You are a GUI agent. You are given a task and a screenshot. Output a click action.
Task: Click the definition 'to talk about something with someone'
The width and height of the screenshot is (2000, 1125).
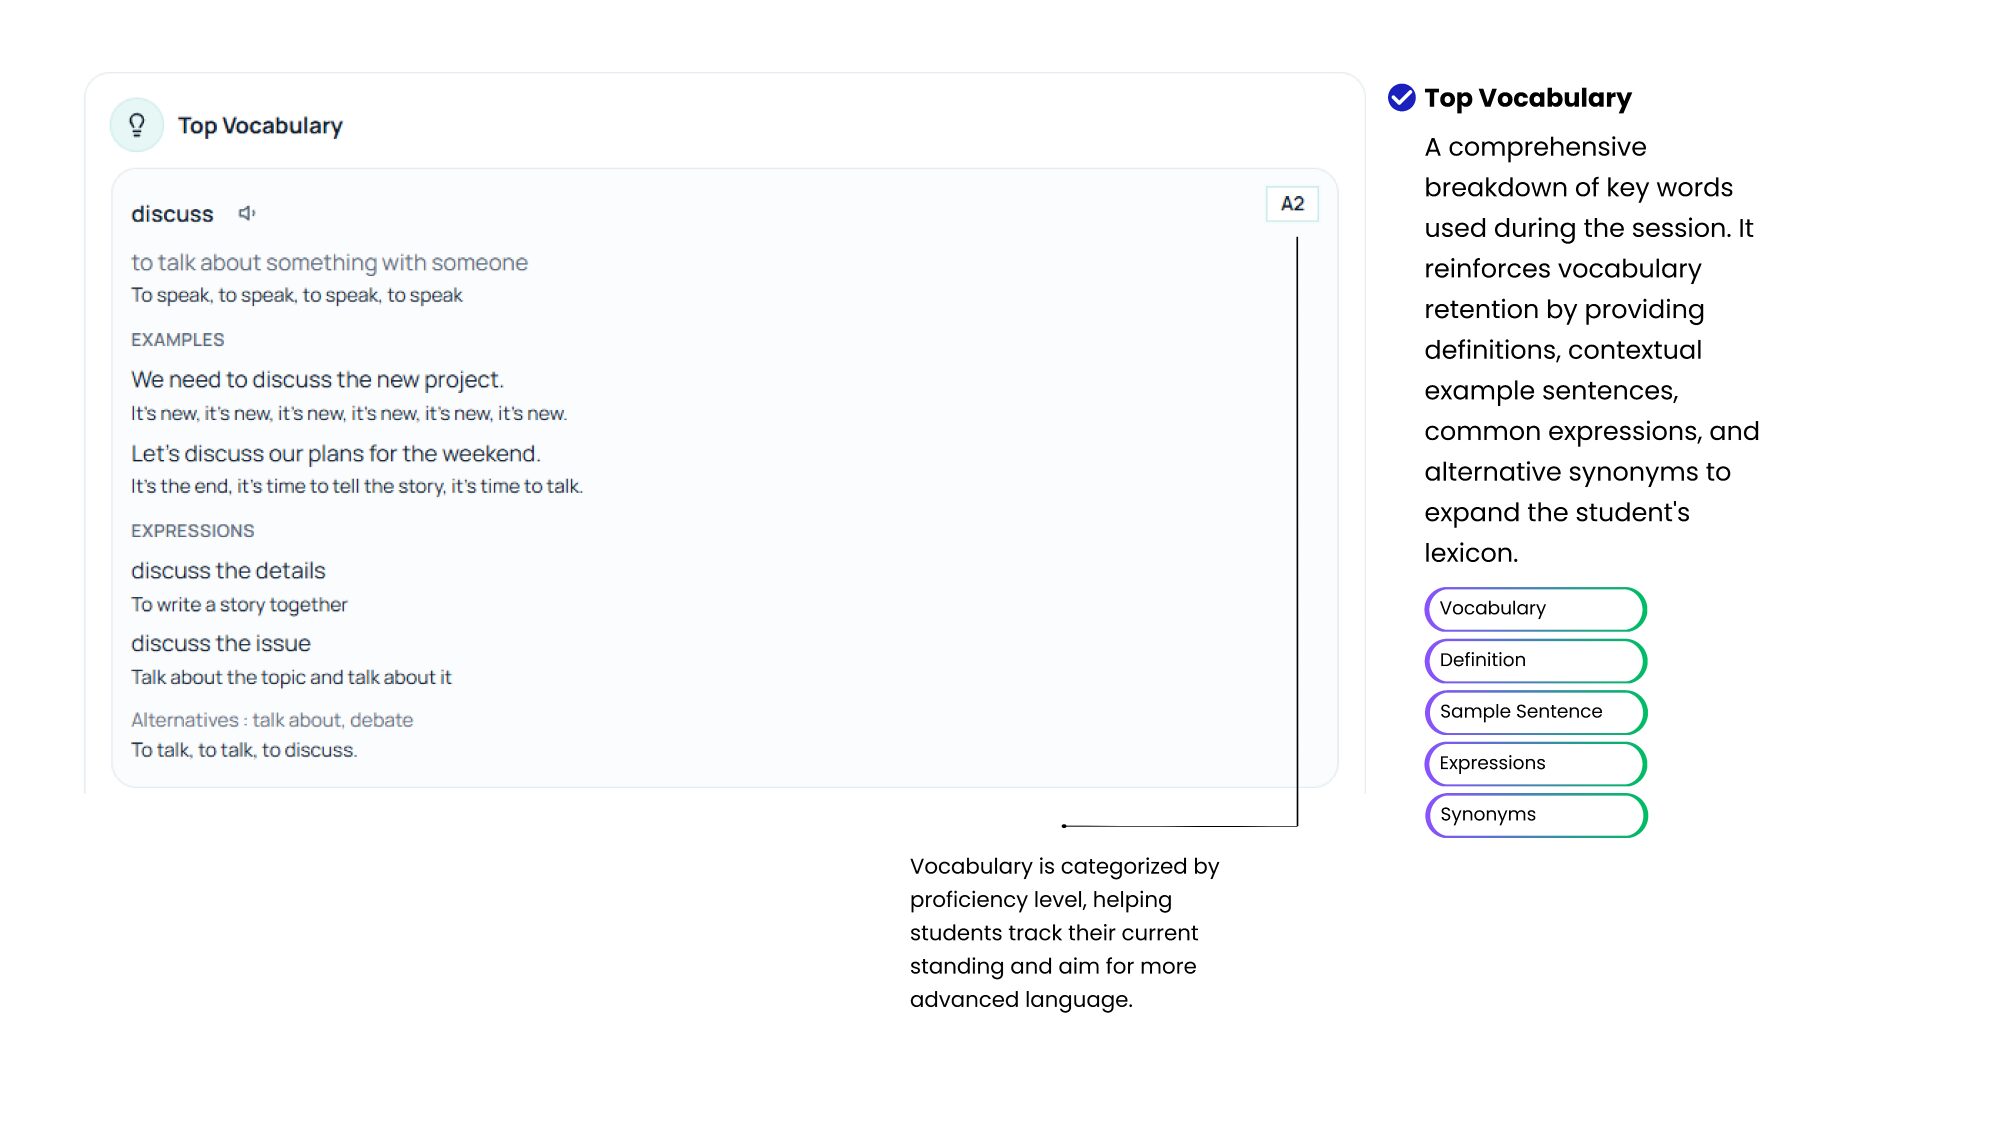pos(329,263)
